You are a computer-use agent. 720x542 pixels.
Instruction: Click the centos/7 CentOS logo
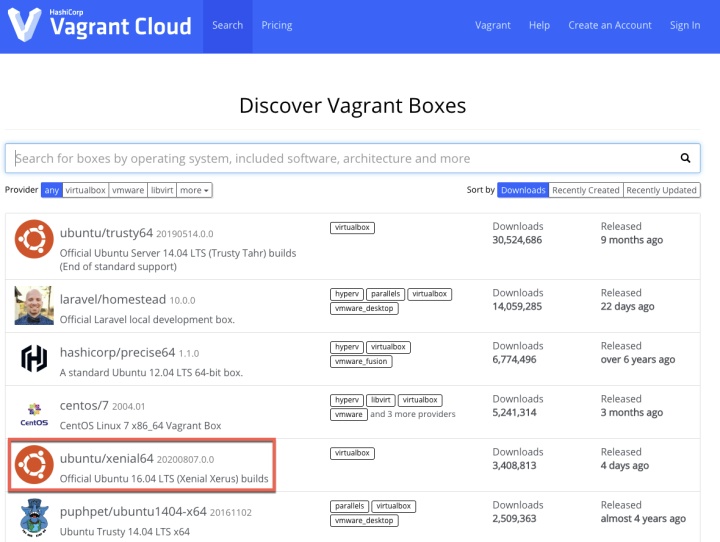click(x=34, y=414)
